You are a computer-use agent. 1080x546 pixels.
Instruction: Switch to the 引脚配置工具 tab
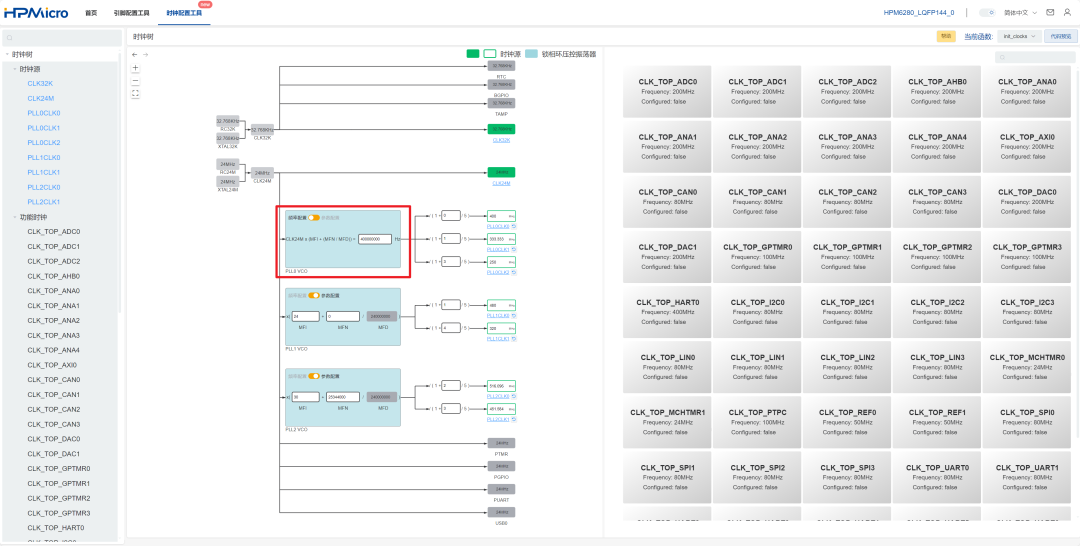coord(132,12)
